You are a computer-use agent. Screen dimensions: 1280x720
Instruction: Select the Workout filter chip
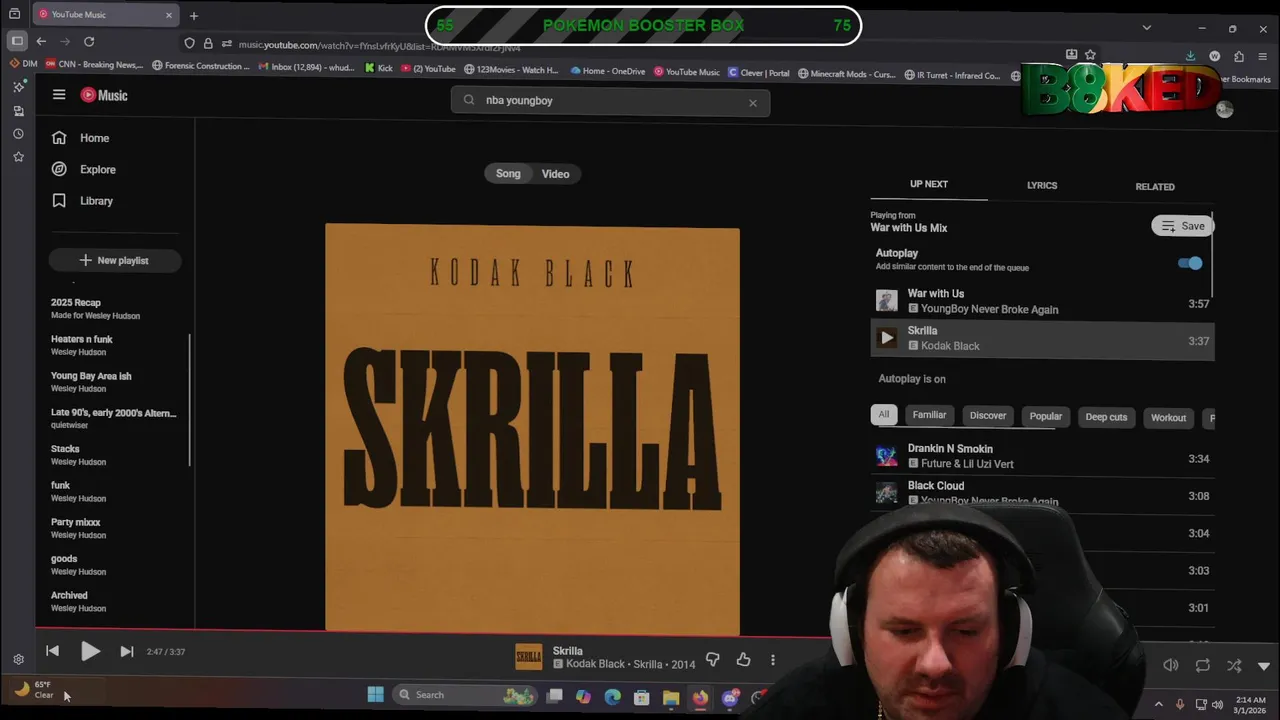pos(1168,418)
